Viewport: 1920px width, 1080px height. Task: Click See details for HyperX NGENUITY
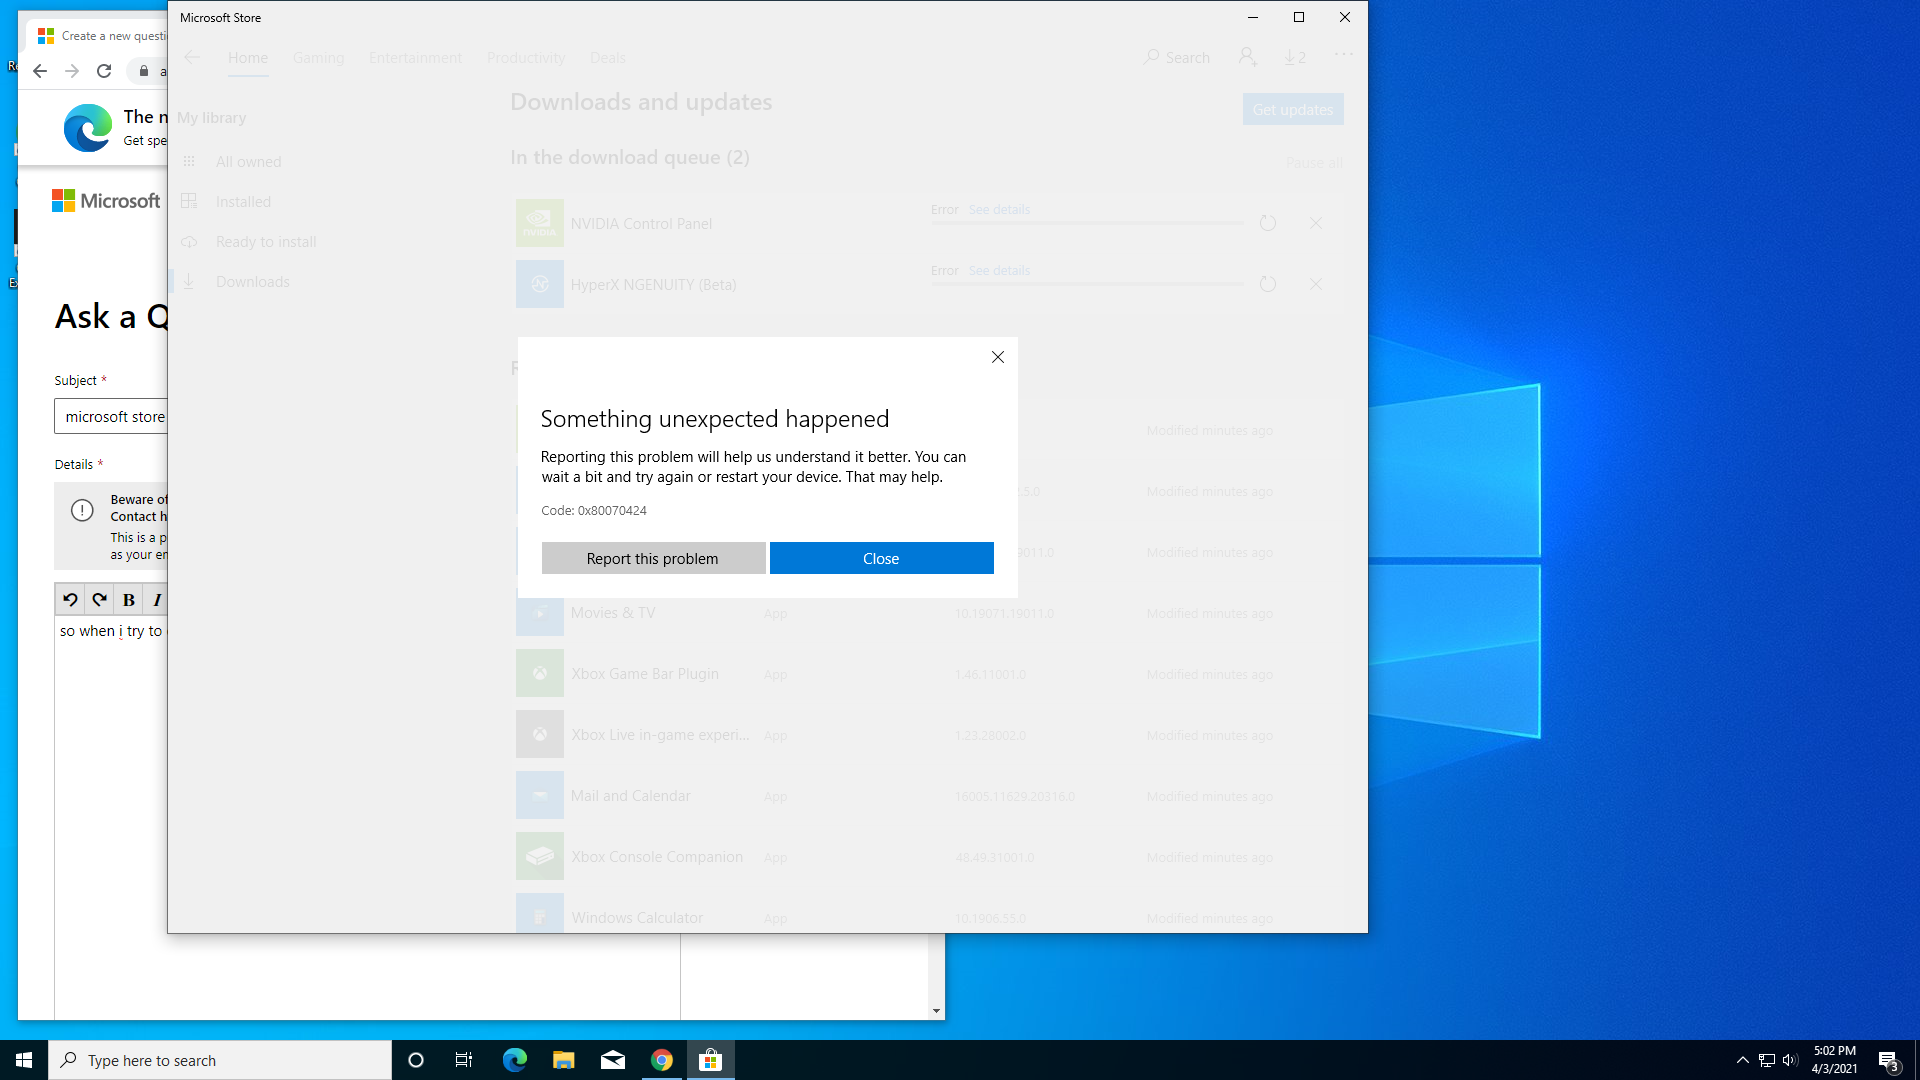[x=999, y=270]
